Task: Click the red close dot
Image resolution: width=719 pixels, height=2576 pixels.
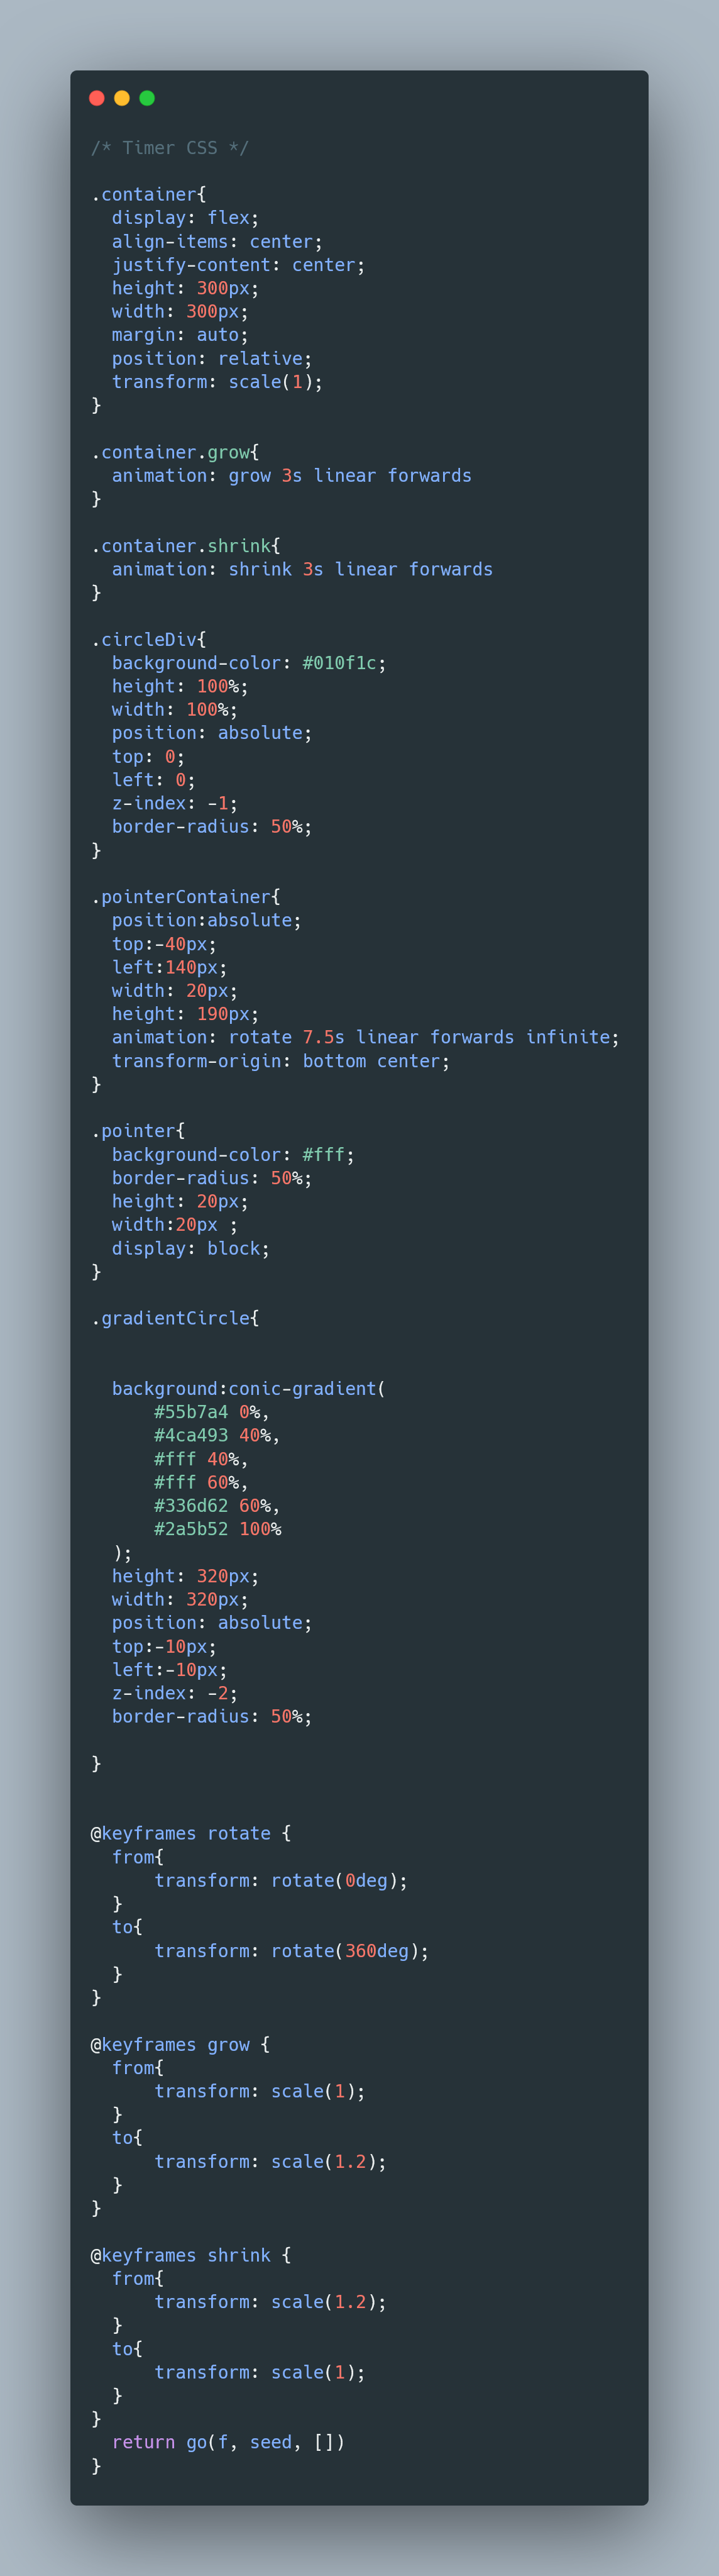Action: [x=97, y=98]
